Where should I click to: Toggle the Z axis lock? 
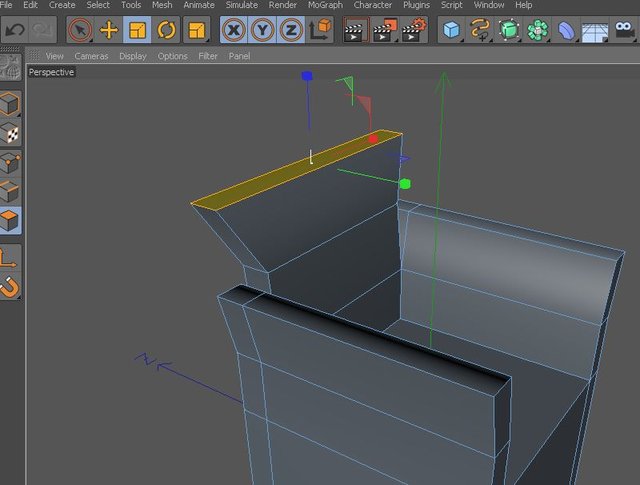pyautogui.click(x=291, y=30)
